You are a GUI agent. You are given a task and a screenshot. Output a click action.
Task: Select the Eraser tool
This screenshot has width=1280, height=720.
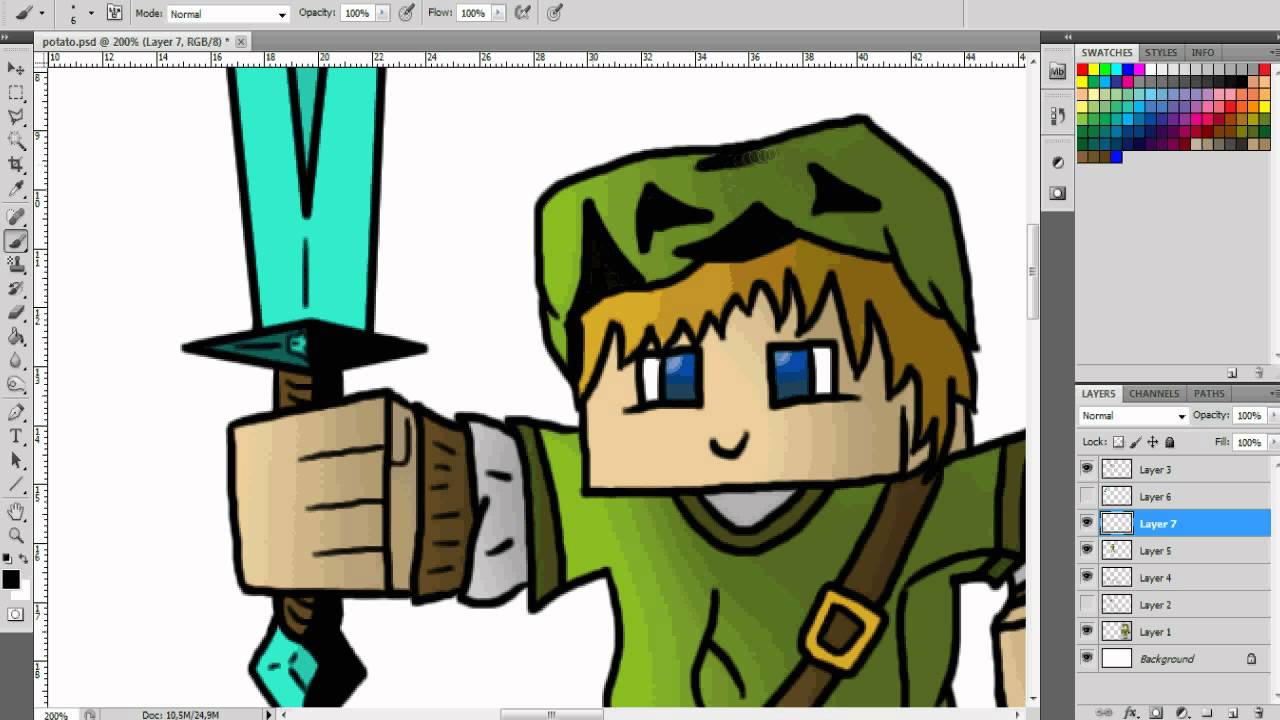(16, 313)
